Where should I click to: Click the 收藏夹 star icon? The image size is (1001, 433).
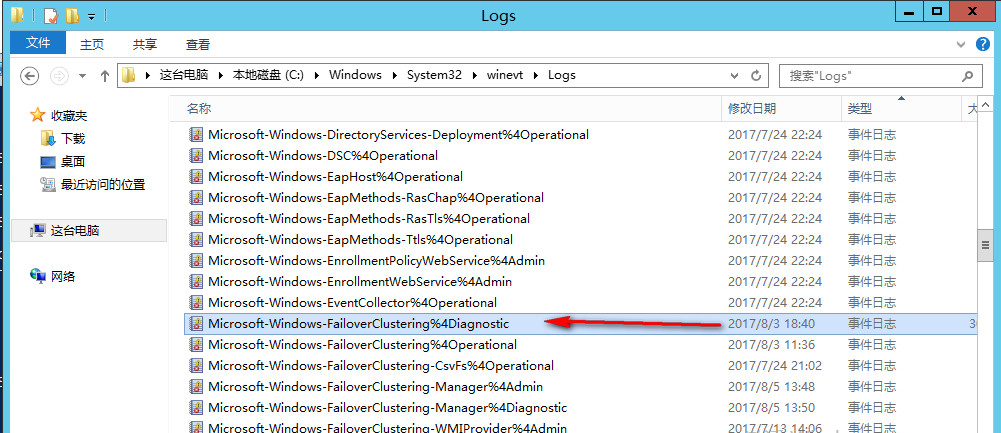[38, 115]
